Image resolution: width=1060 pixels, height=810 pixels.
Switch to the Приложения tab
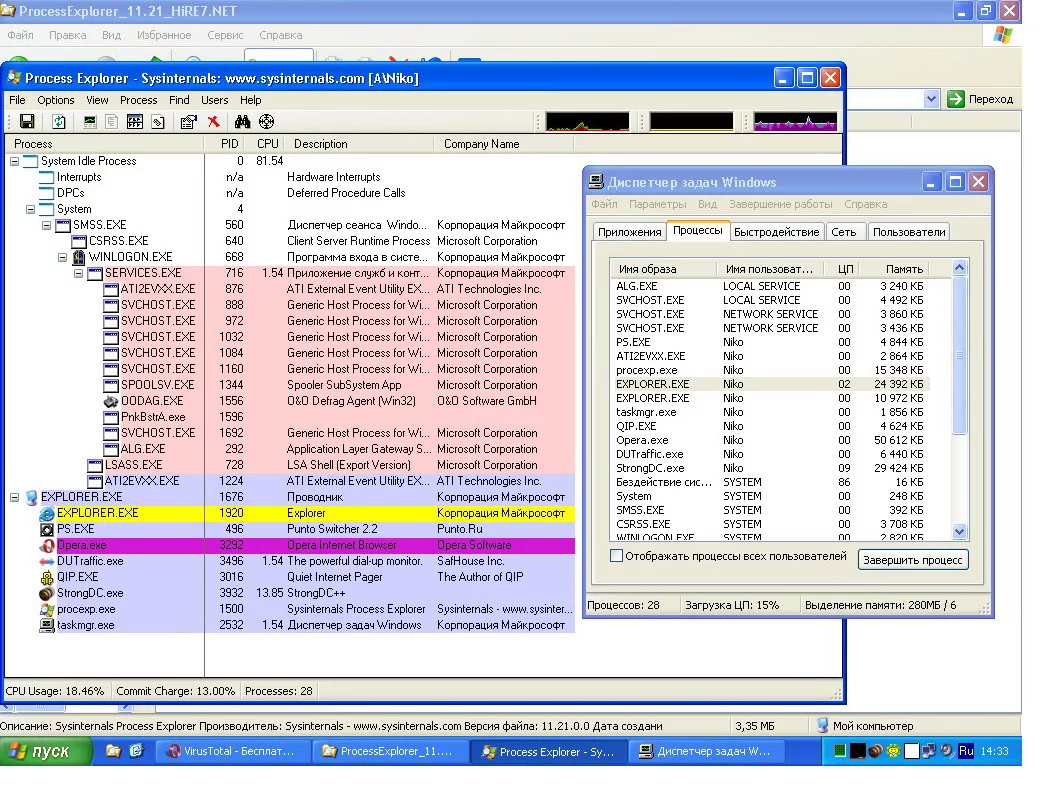[x=629, y=232]
